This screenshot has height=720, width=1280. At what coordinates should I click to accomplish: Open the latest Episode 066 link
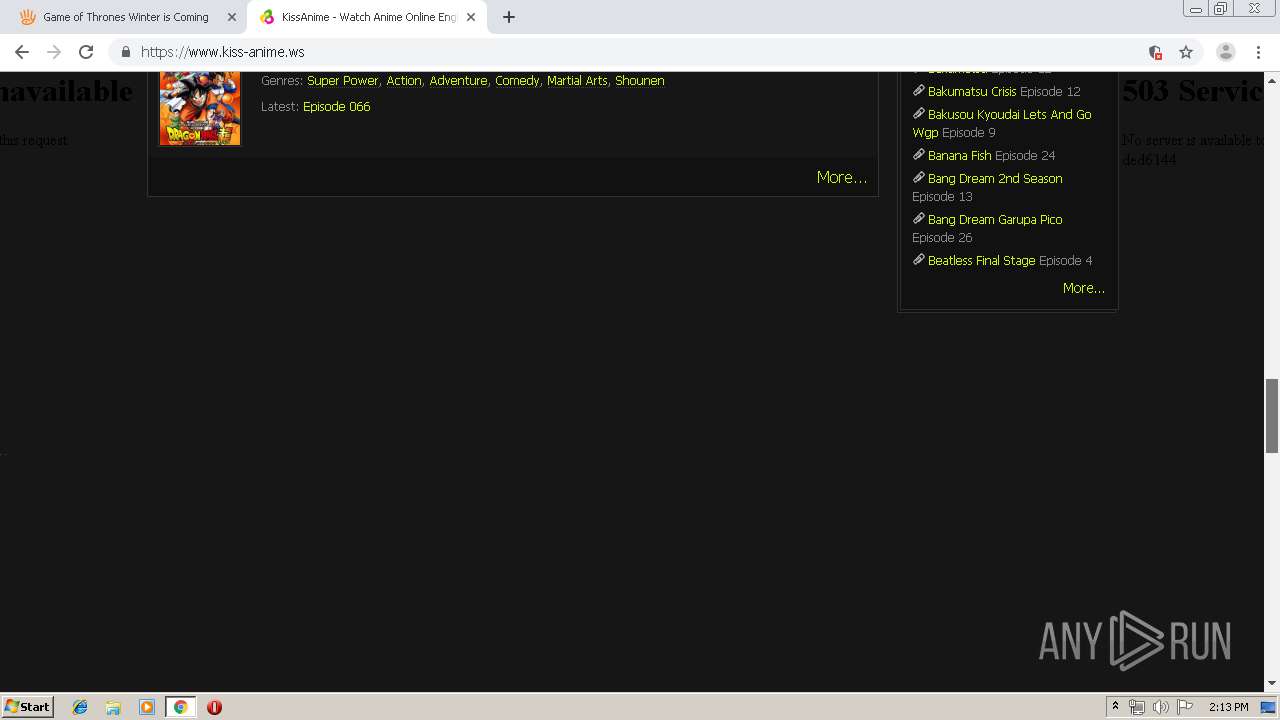click(x=337, y=107)
